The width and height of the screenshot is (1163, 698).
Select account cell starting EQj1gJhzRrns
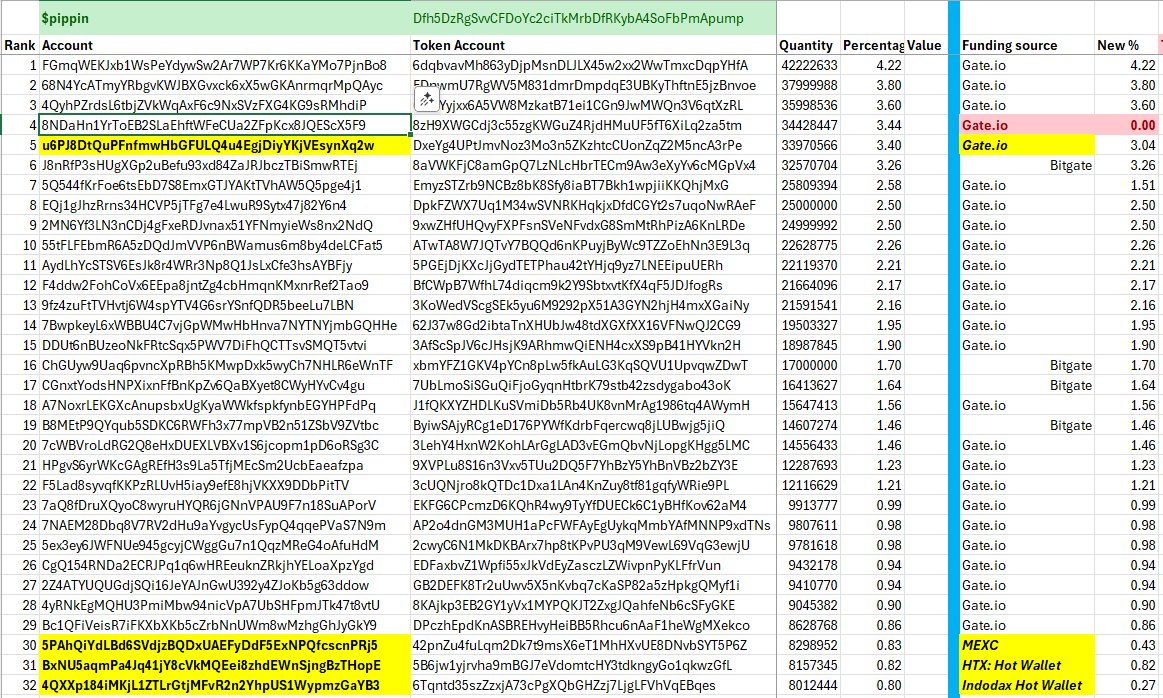(x=225, y=205)
